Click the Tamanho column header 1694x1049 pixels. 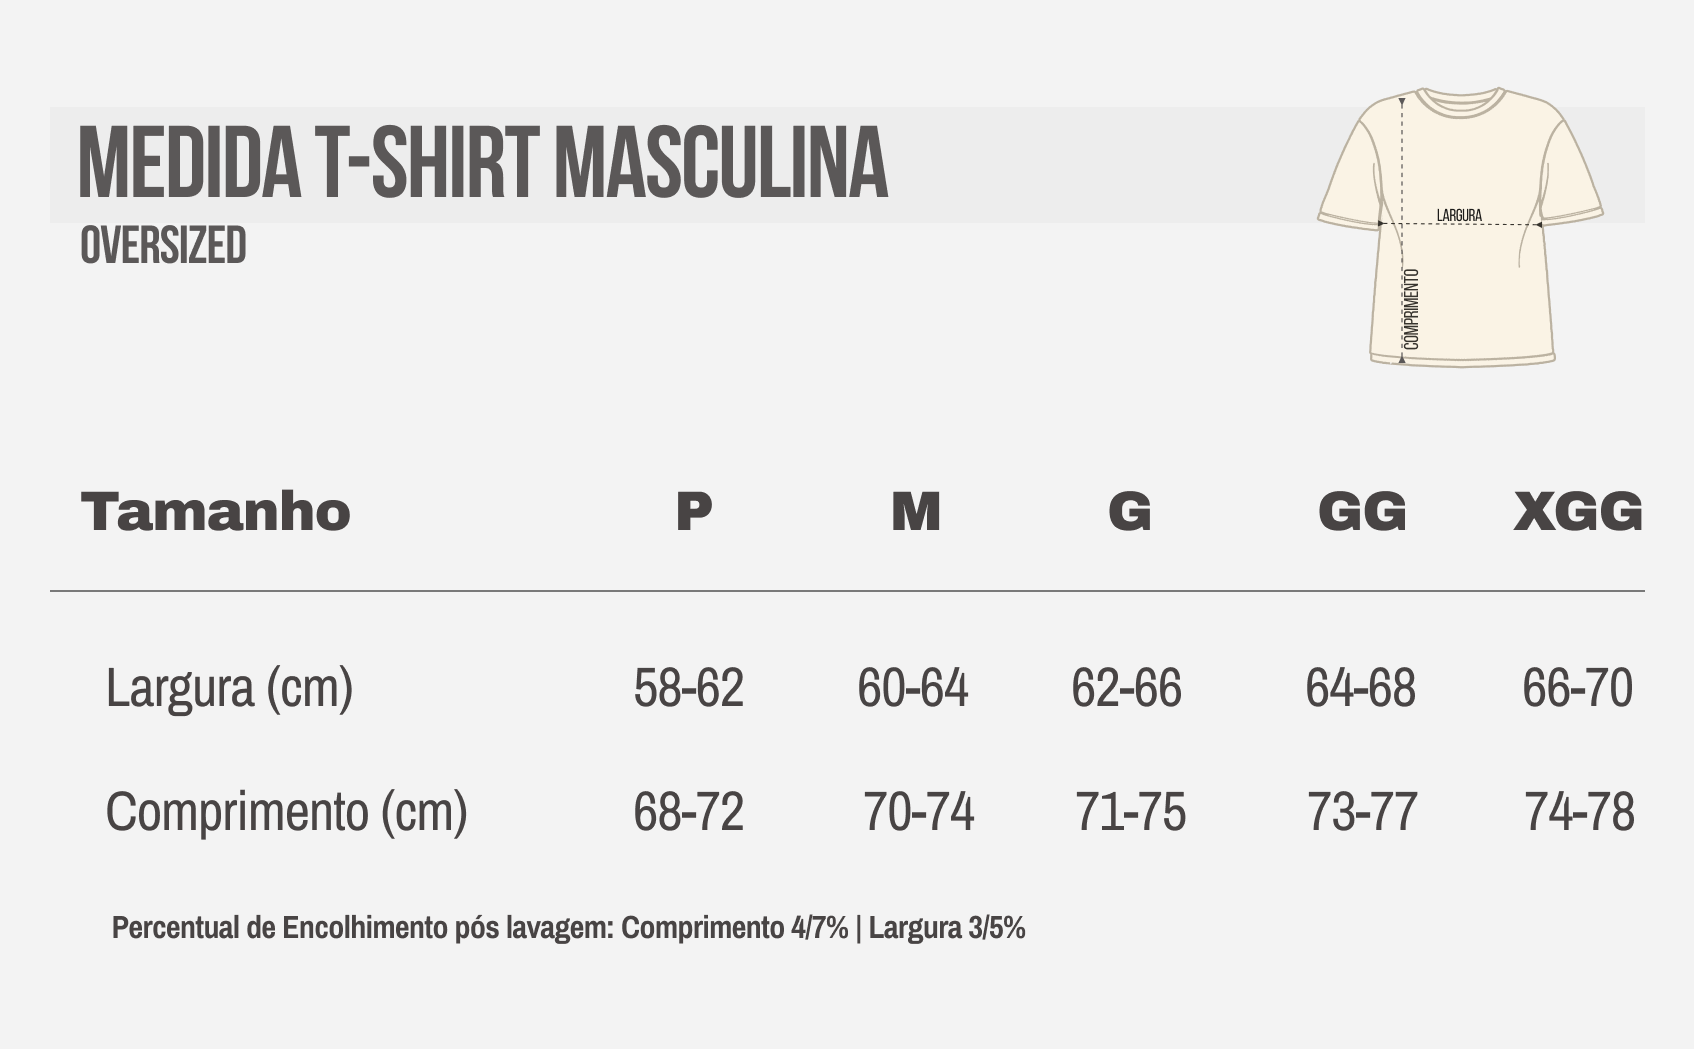click(x=216, y=512)
